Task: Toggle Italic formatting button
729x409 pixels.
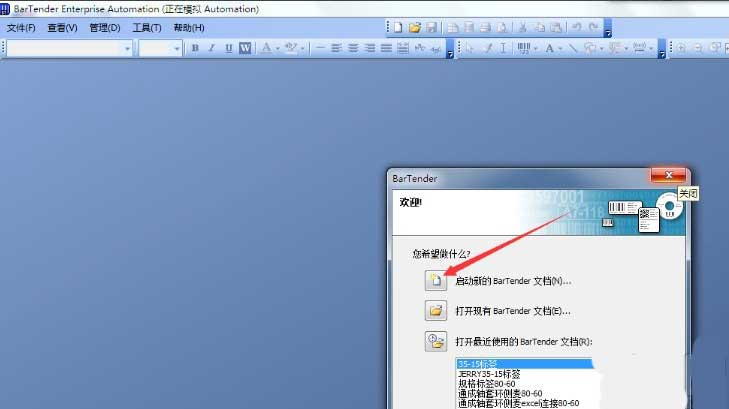Action: click(212, 48)
